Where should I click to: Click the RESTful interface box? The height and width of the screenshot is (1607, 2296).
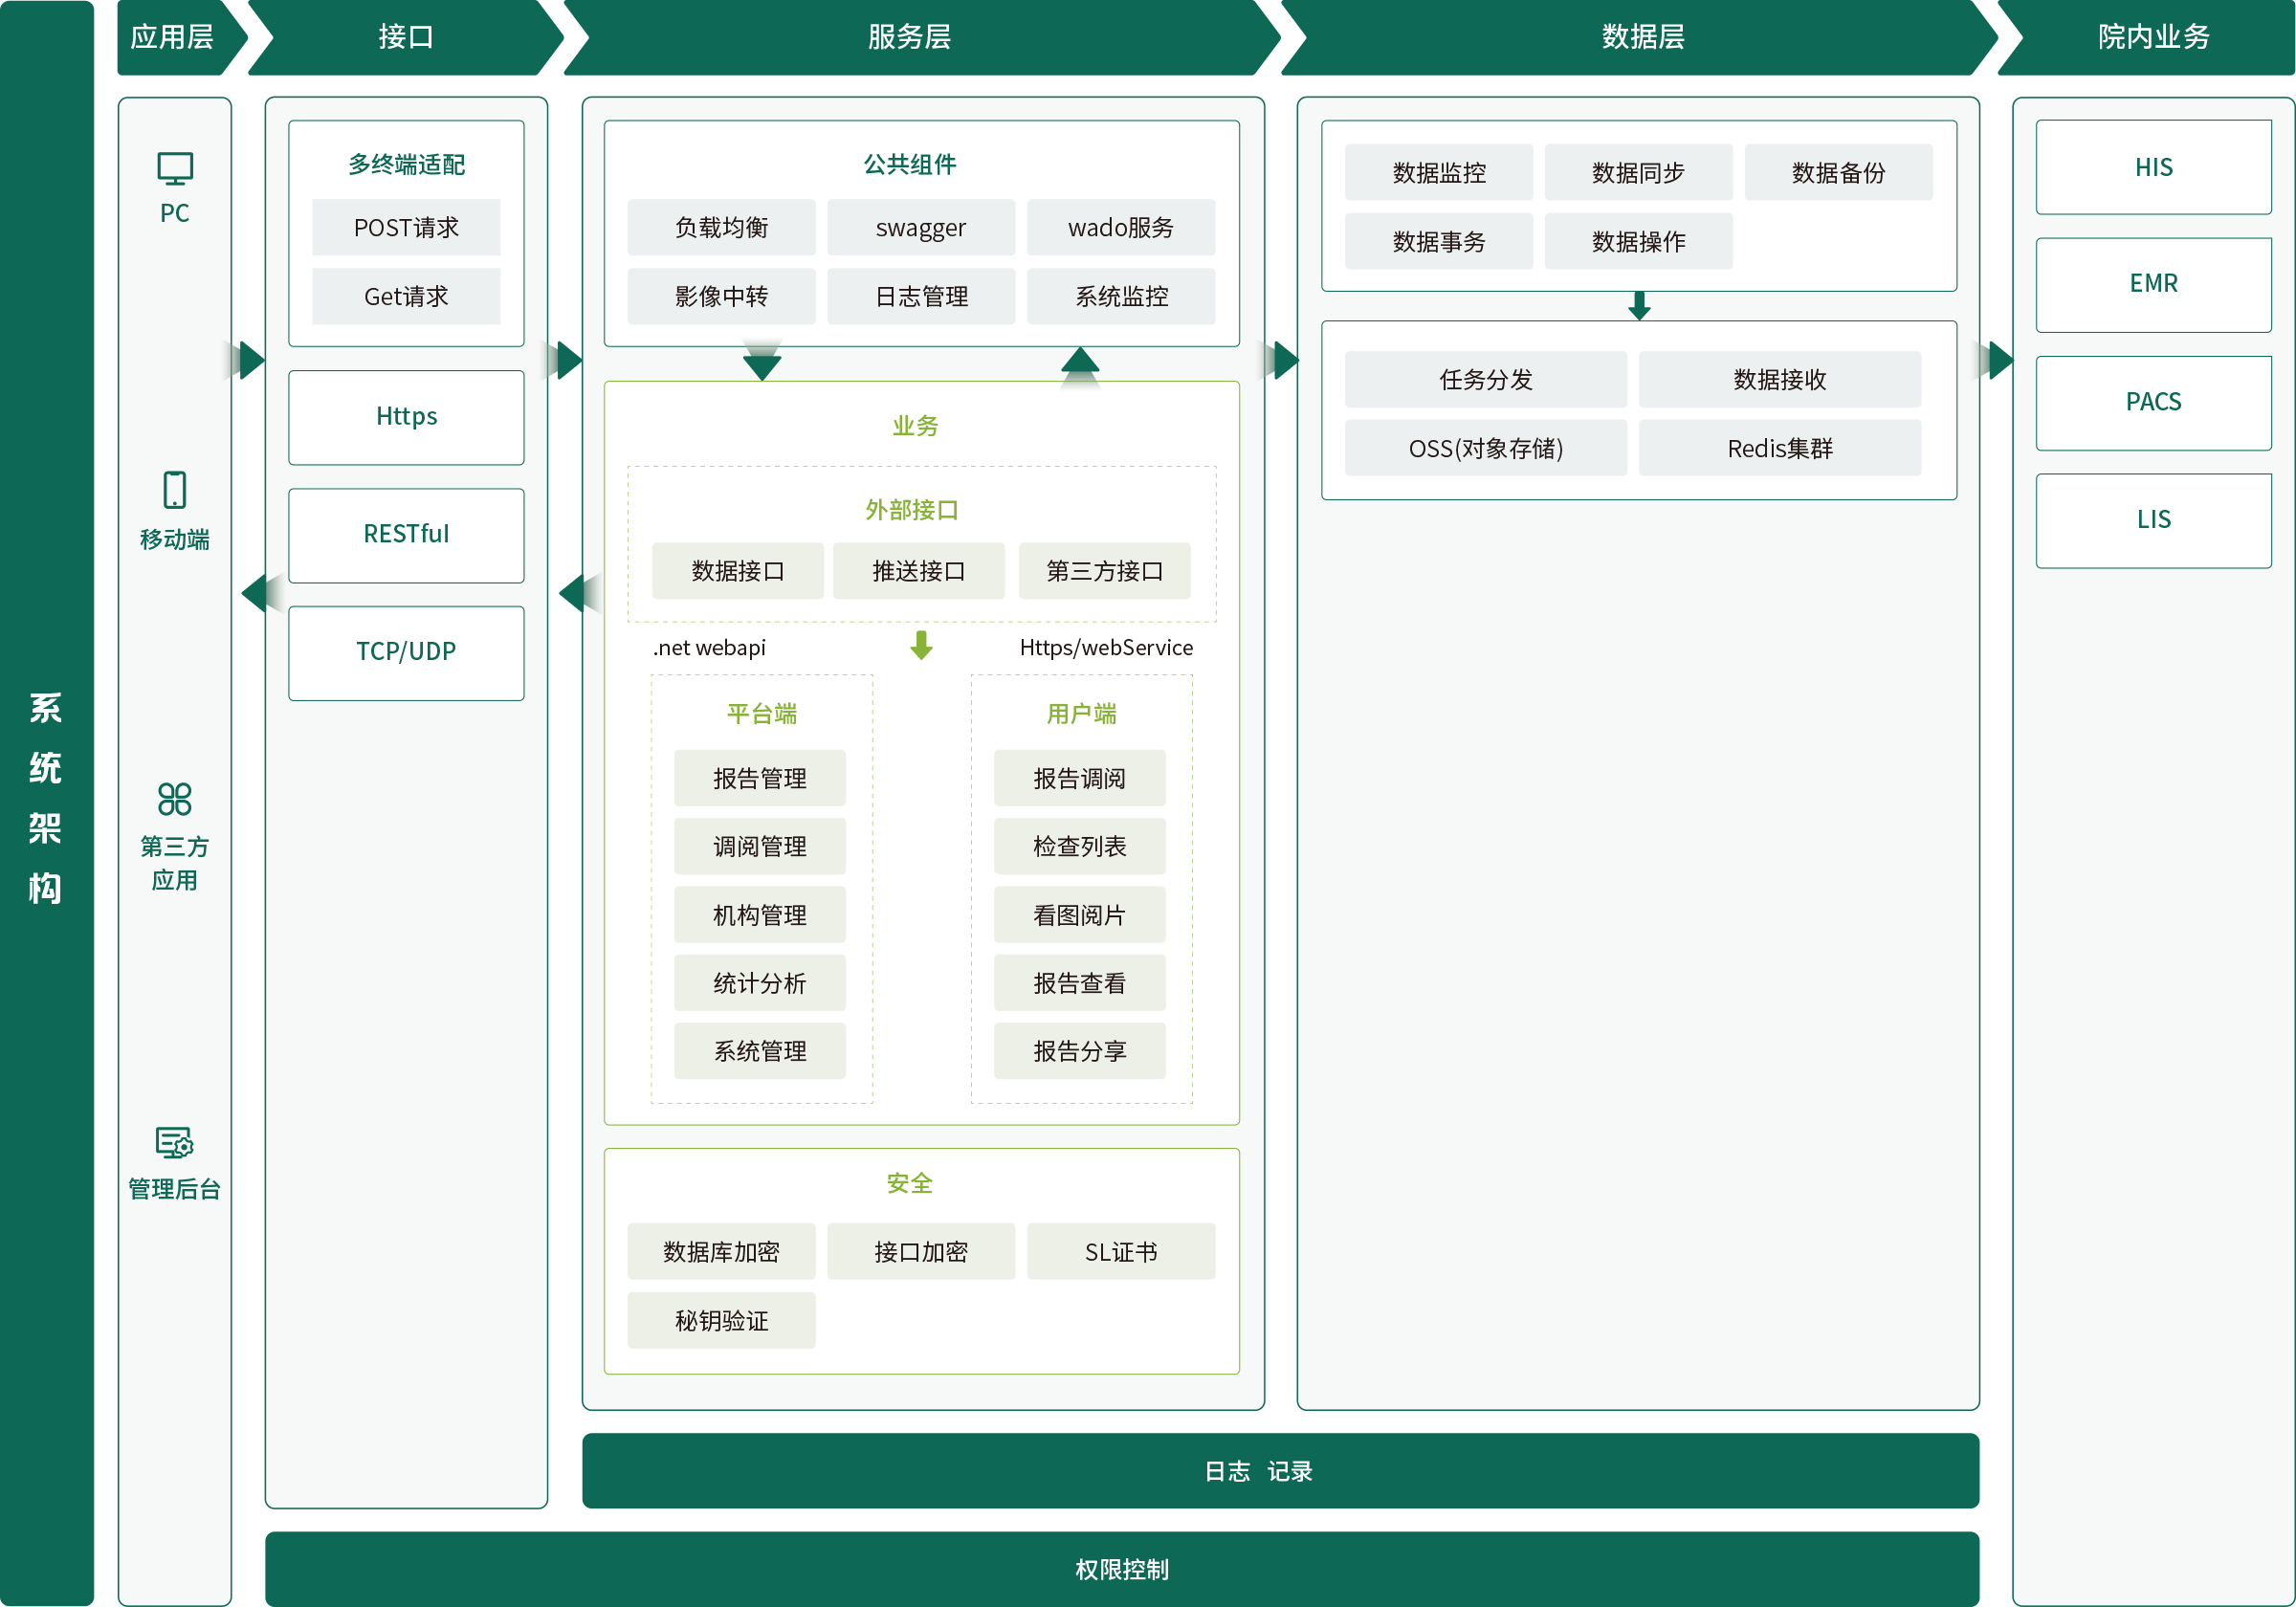coord(406,534)
